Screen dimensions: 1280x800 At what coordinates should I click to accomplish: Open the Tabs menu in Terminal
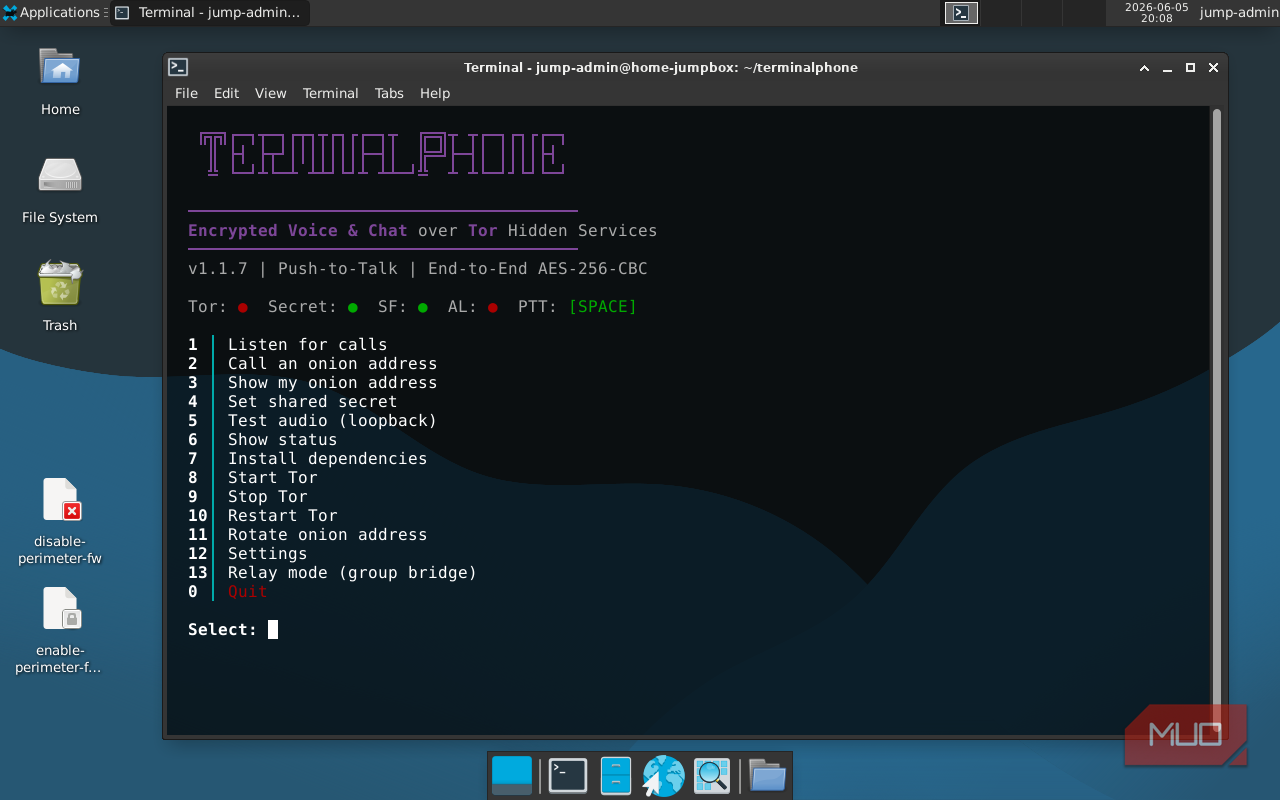389,93
